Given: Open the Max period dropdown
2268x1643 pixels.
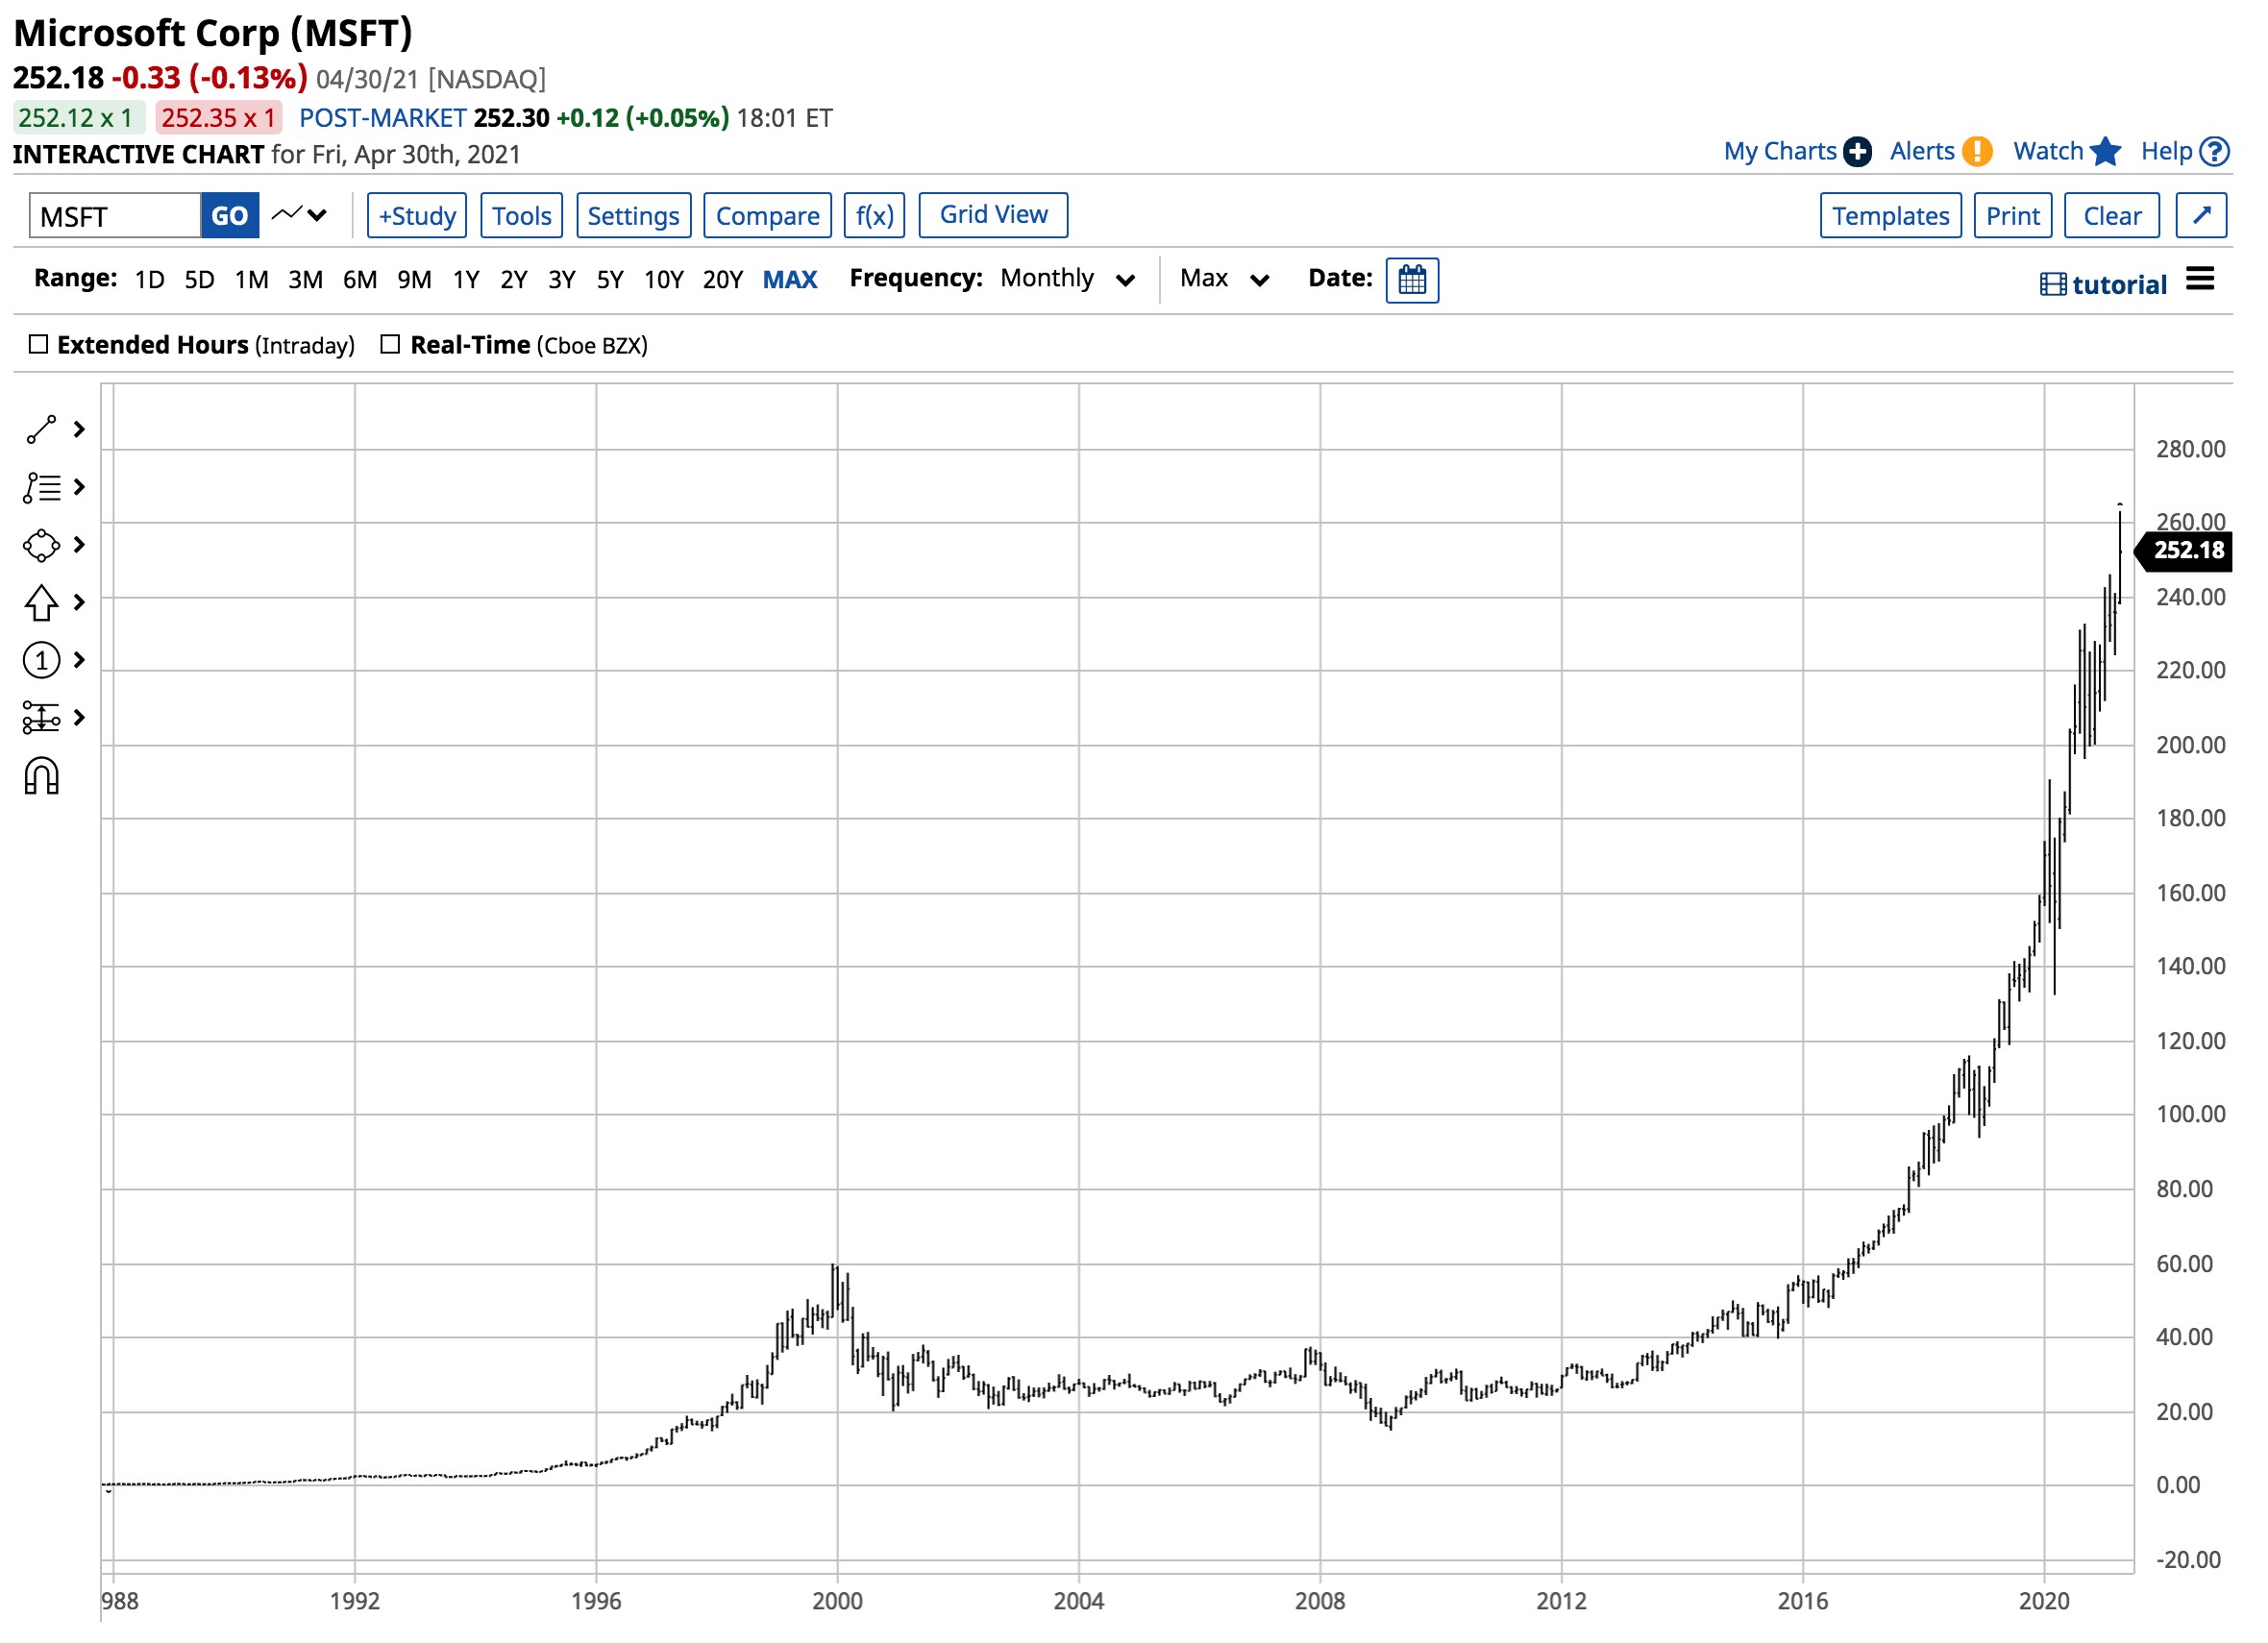Looking at the screenshot, I should click(x=1227, y=279).
